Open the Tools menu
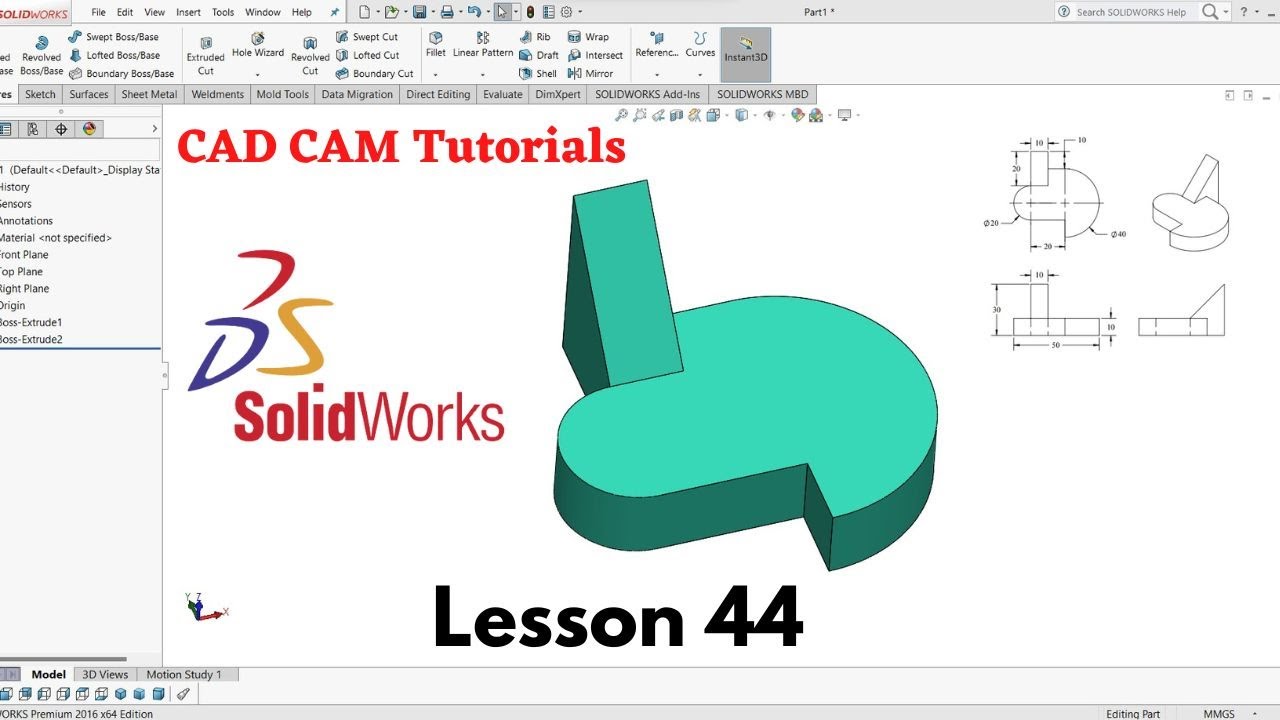1280x720 pixels. (x=223, y=12)
